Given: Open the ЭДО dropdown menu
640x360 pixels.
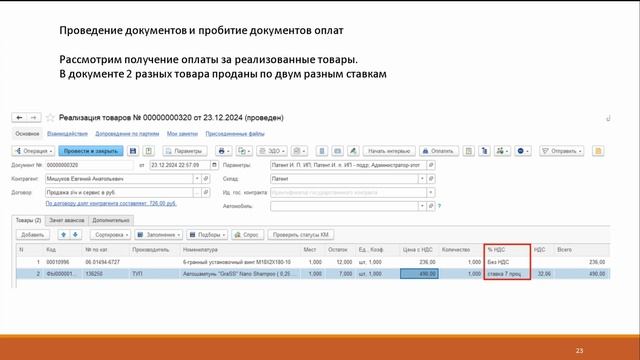Looking at the screenshot, I should tap(272, 151).
